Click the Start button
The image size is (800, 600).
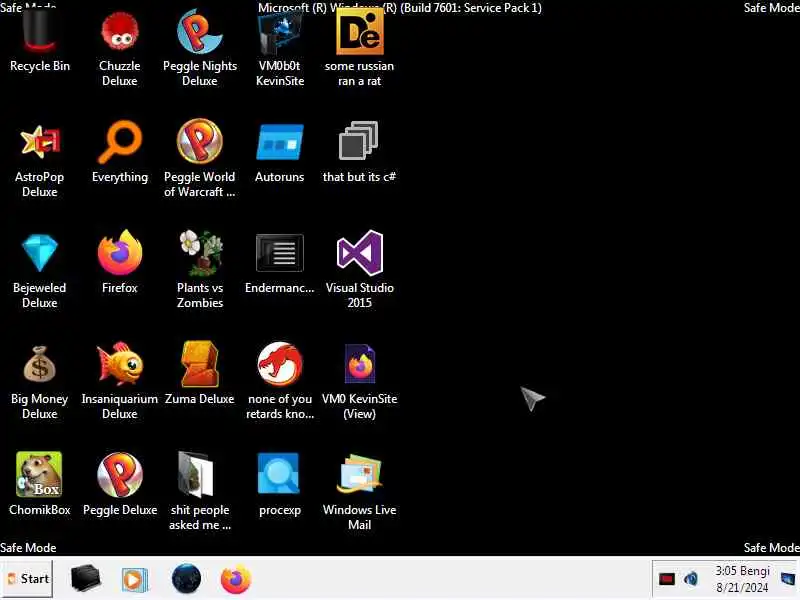27,579
